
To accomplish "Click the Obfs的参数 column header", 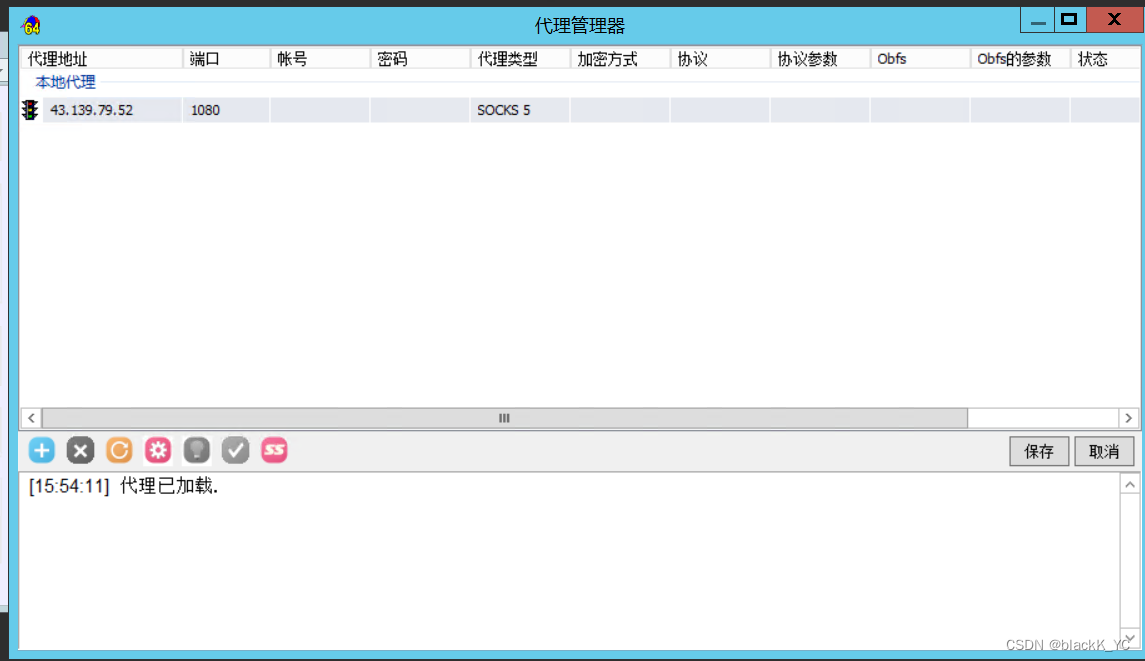I will pyautogui.click(x=1020, y=59).
